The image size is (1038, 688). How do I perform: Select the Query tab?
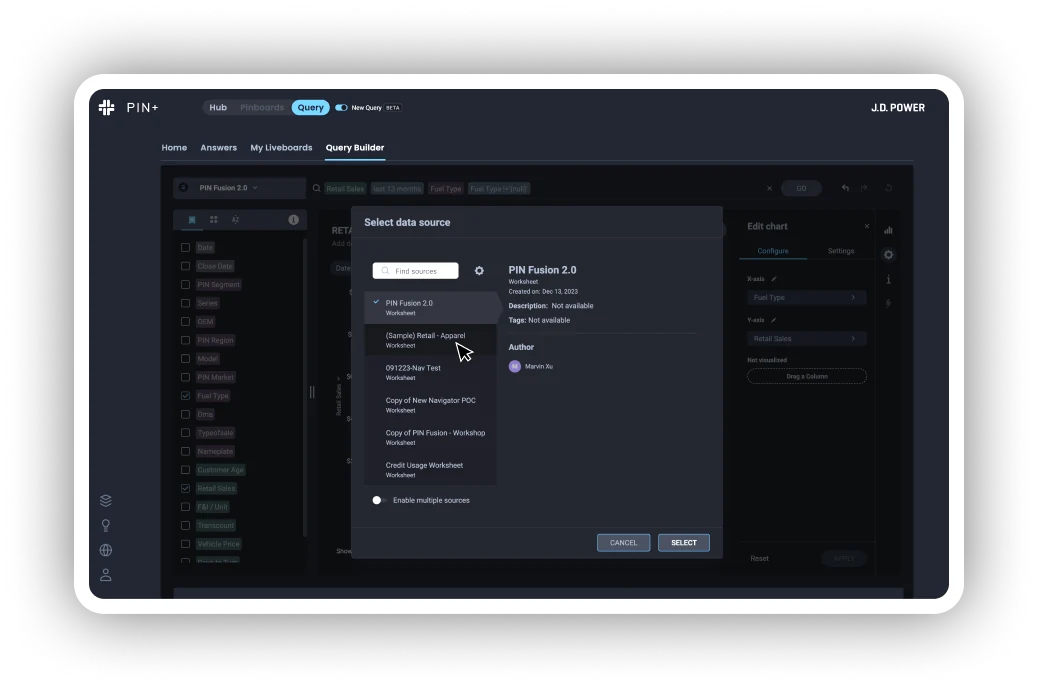(310, 107)
